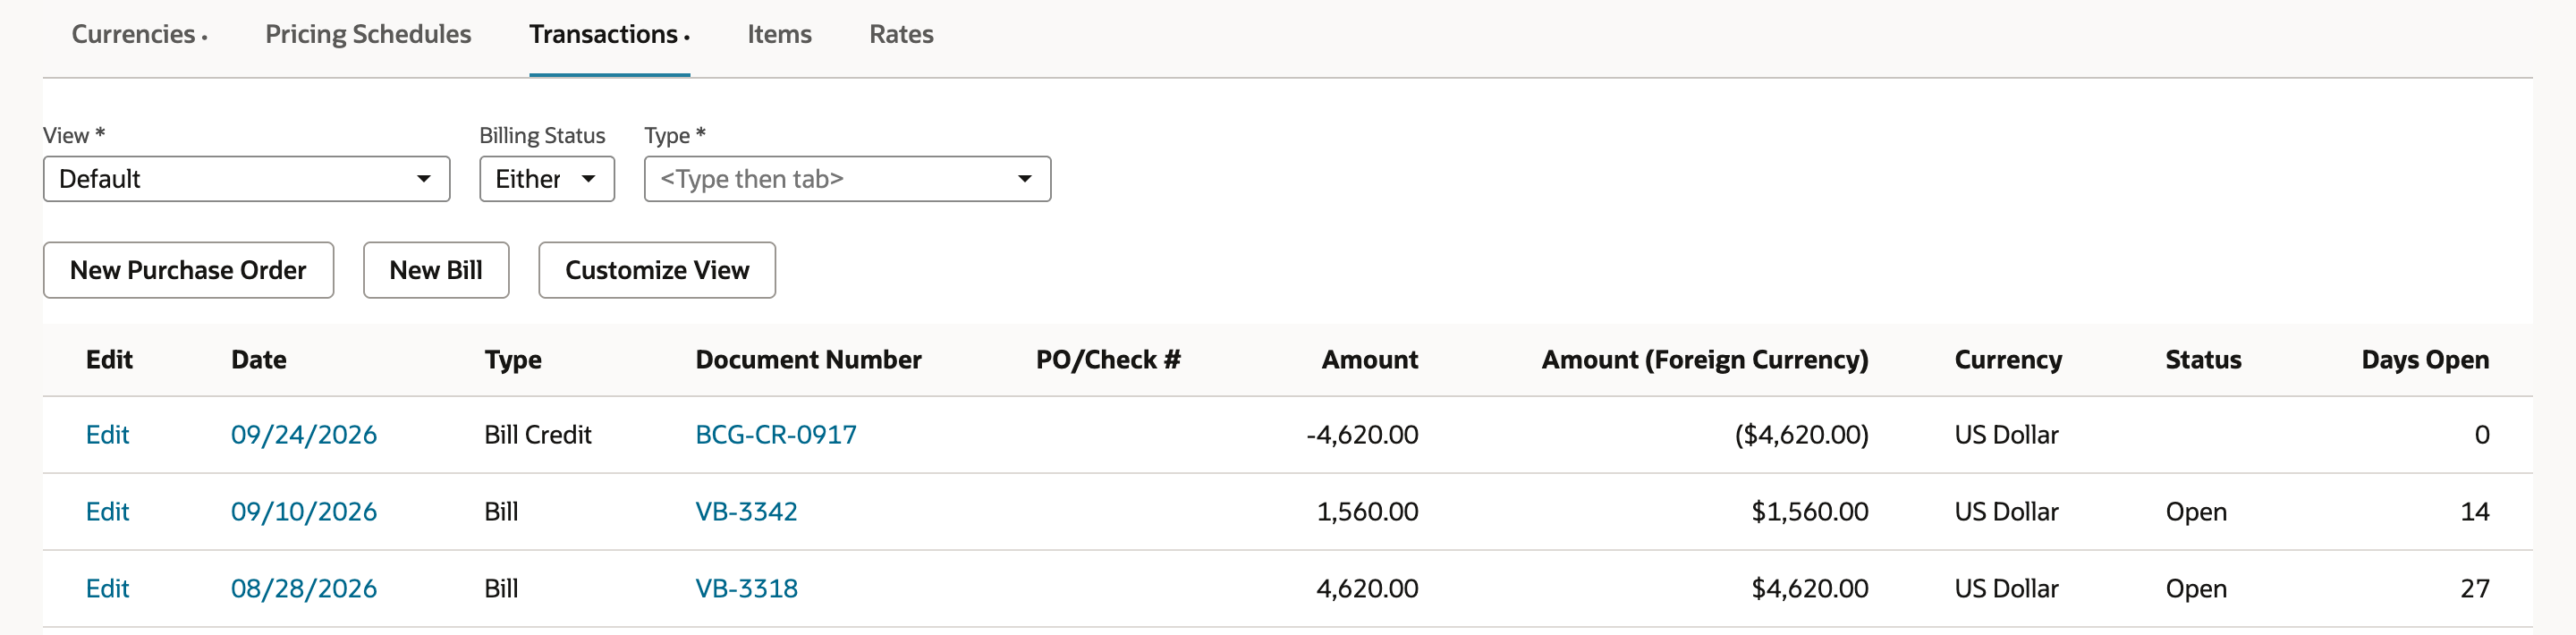
Task: Click the Currency column header
Action: (x=2008, y=360)
